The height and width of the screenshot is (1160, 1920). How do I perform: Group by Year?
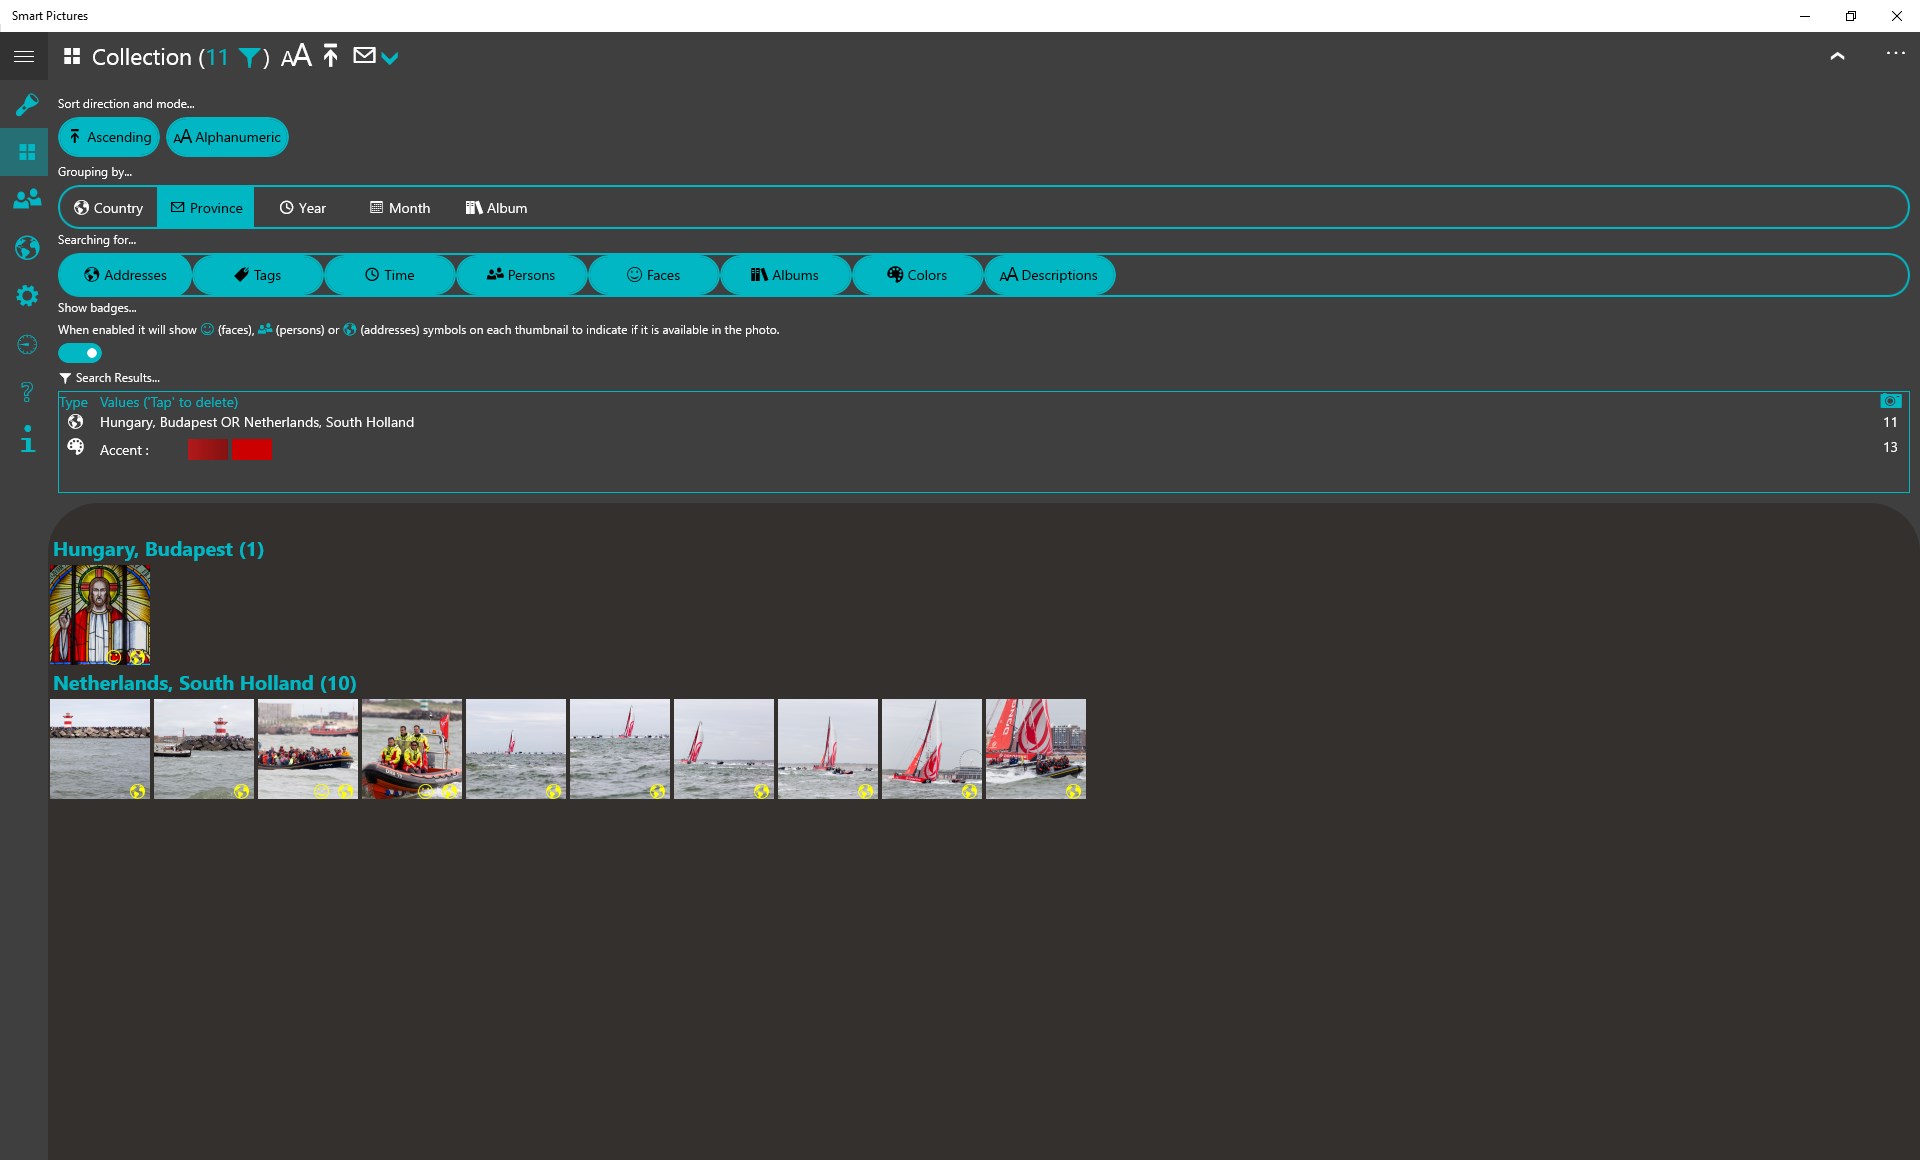(x=303, y=208)
